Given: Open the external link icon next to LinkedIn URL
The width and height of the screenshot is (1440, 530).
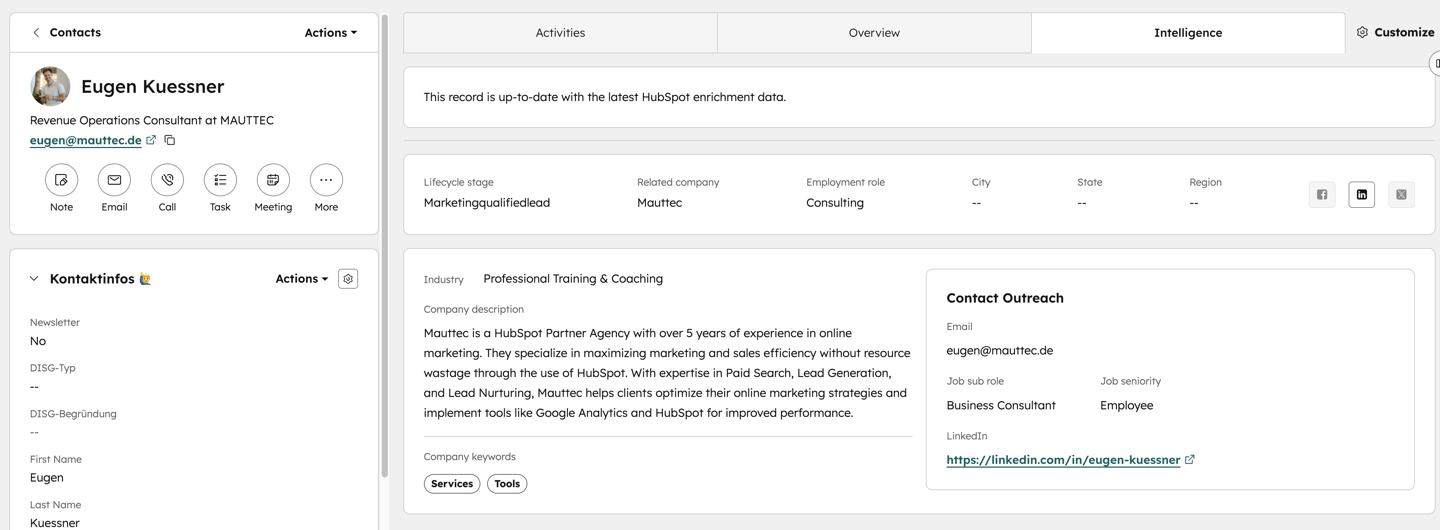Looking at the screenshot, I should pos(1190,460).
